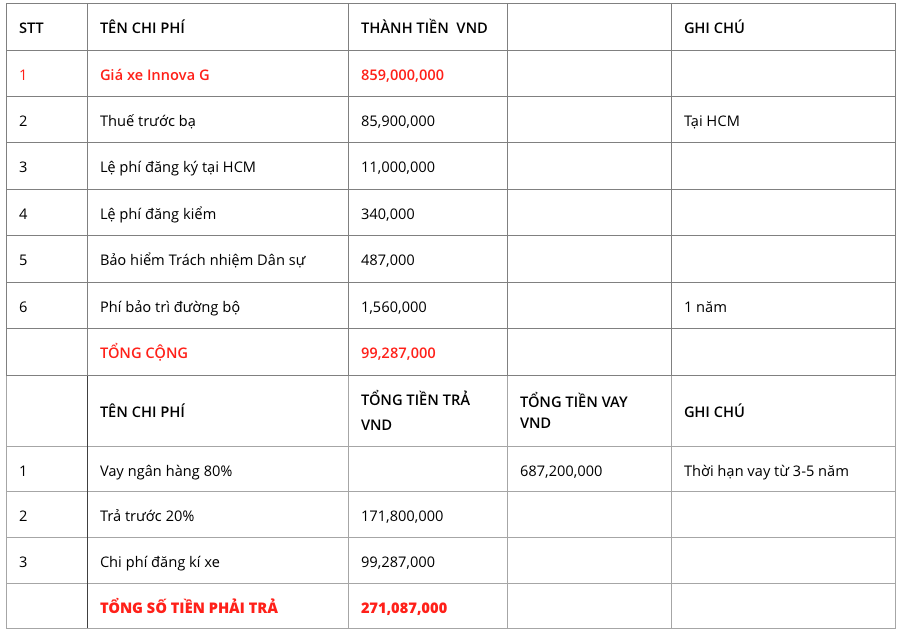Click the 'Lệ phí đăng kiểm' cell
911x634 pixels.
[x=157, y=214]
